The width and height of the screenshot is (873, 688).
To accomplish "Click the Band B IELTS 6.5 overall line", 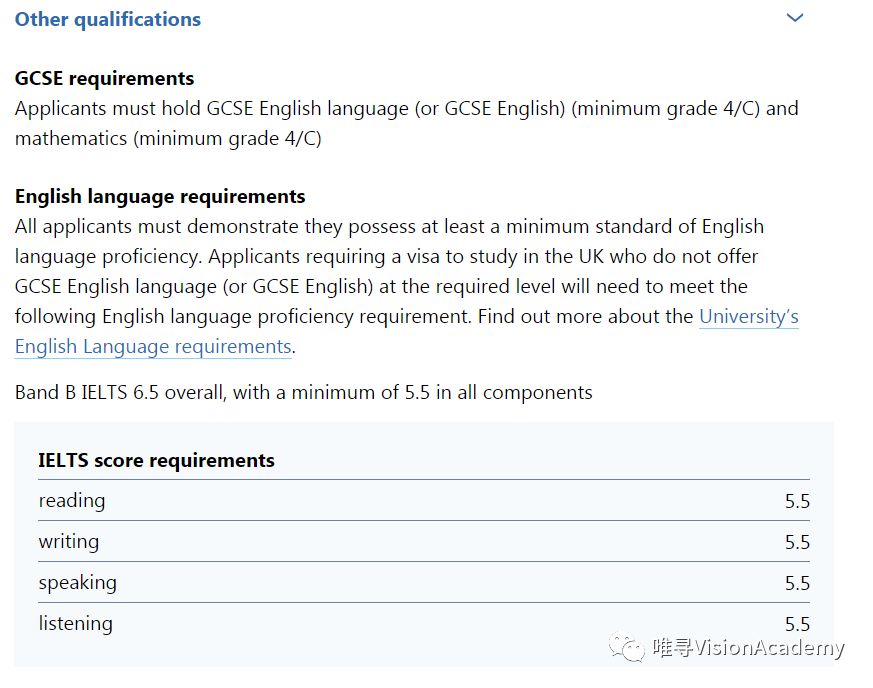I will click(303, 392).
